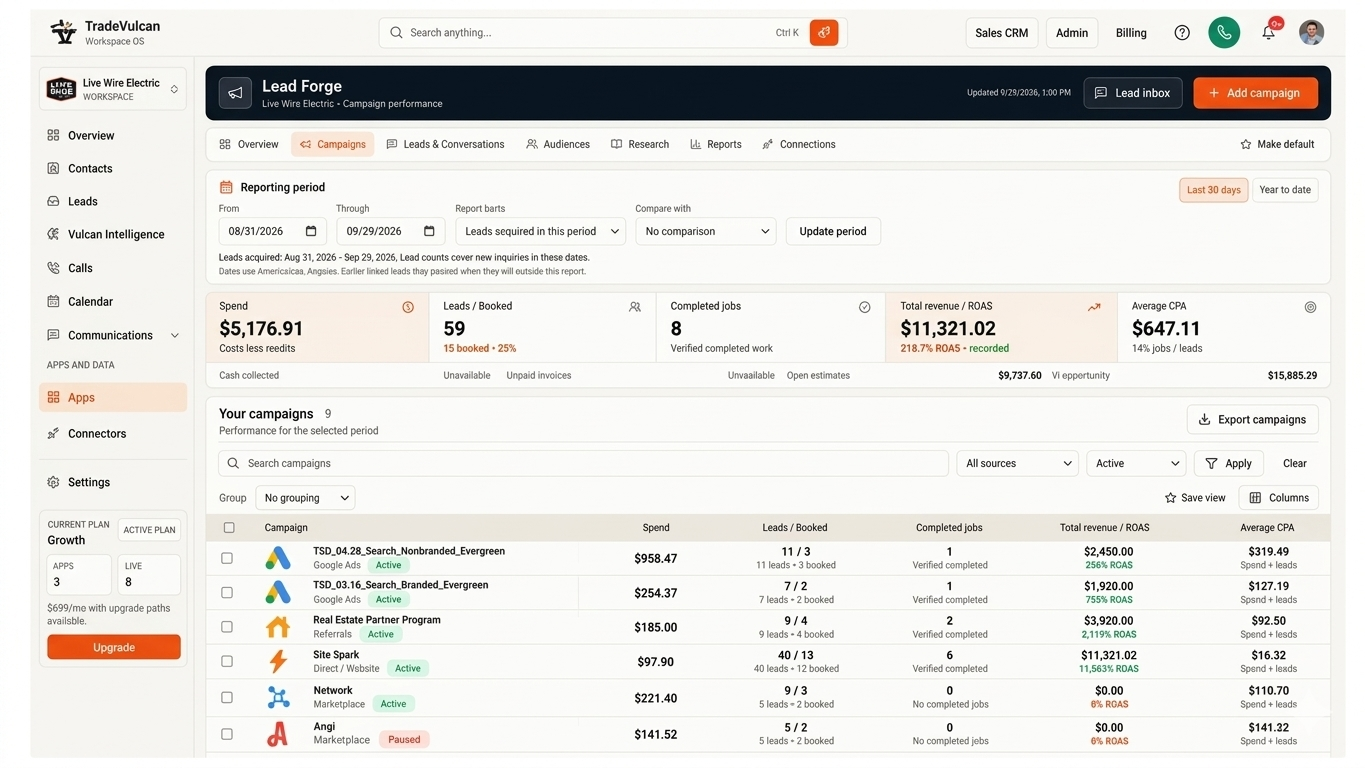Open the Reports tab

point(716,144)
